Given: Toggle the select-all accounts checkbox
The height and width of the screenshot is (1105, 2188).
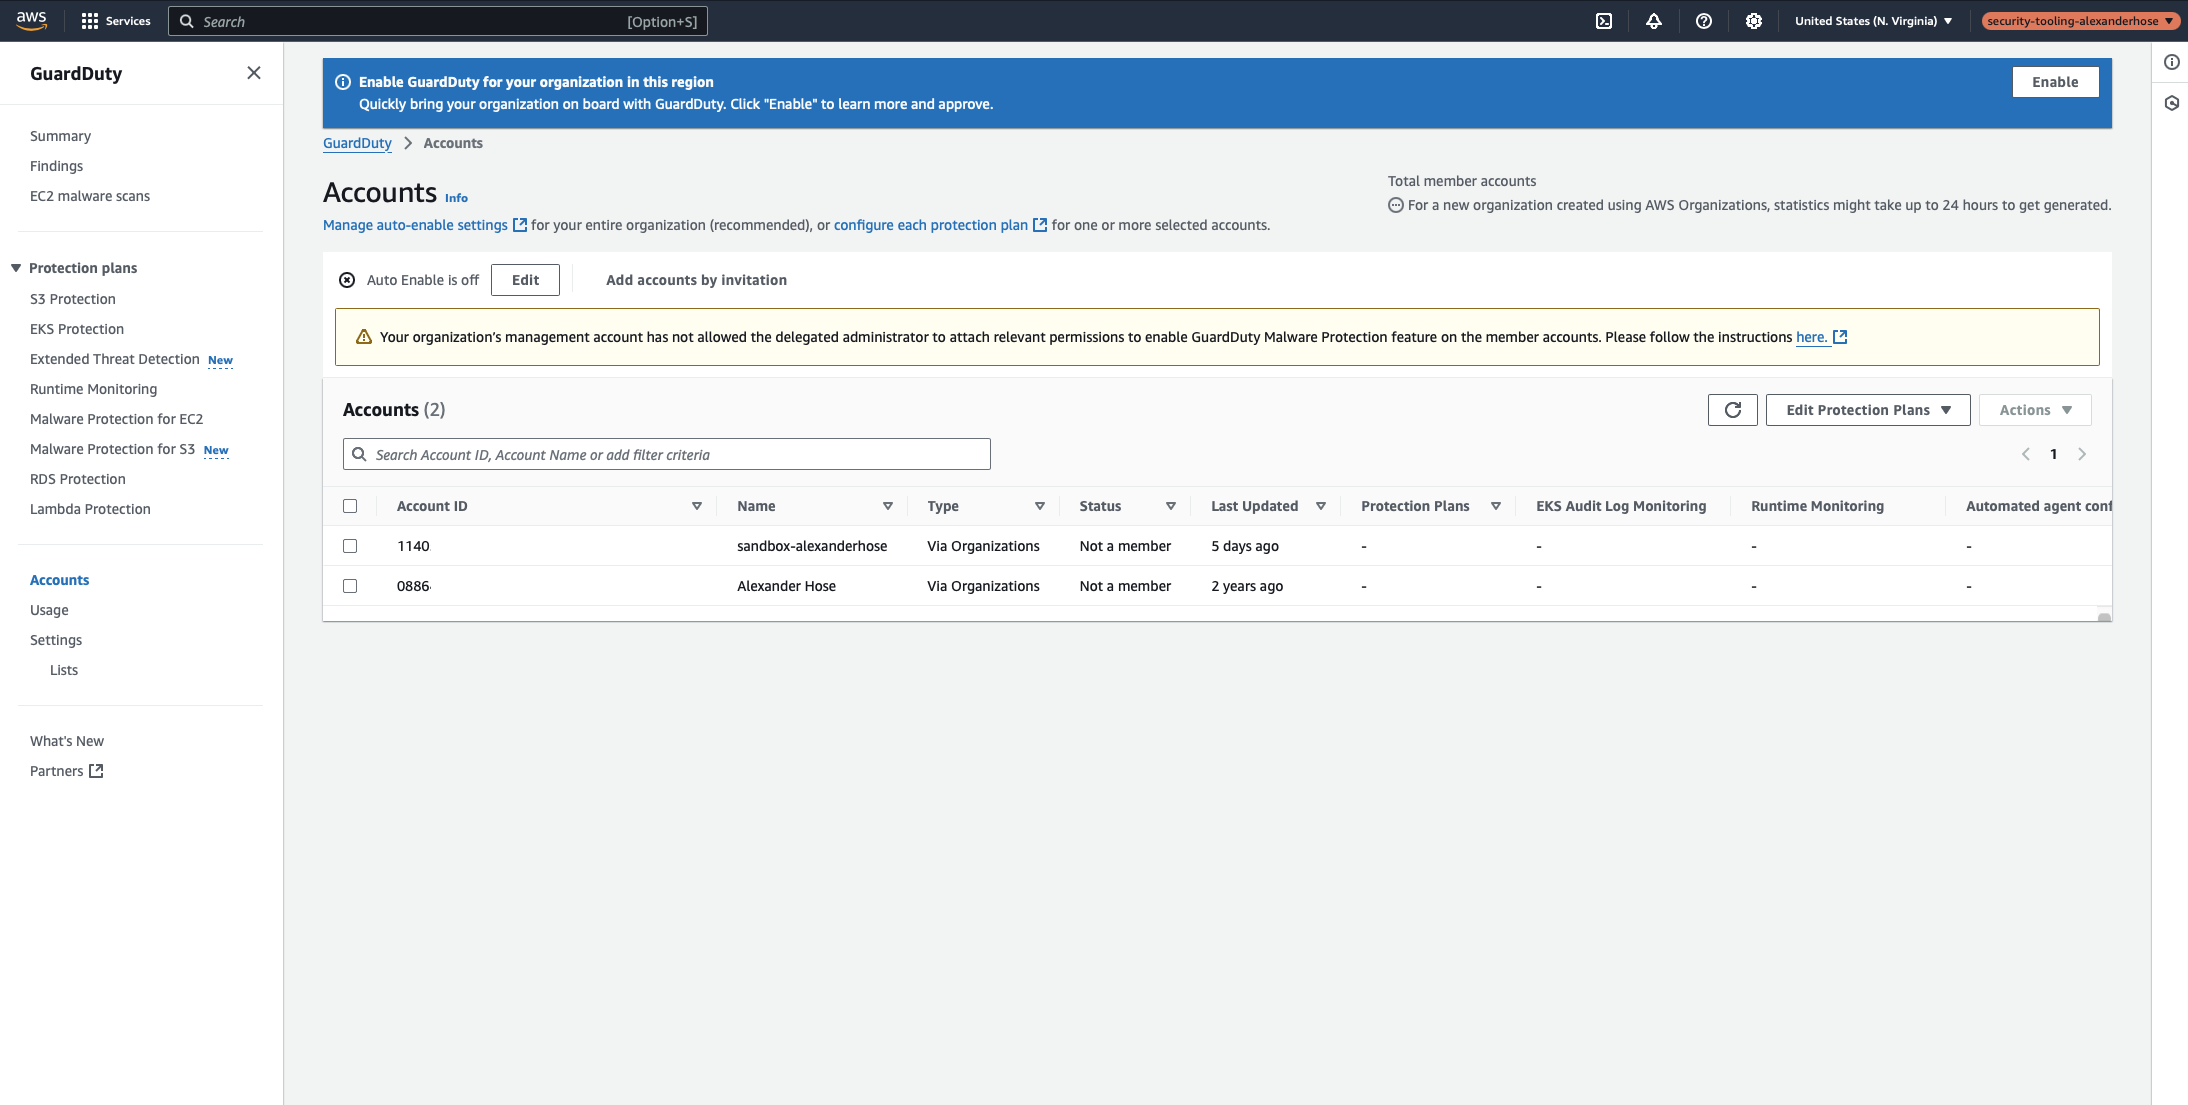Looking at the screenshot, I should (351, 506).
